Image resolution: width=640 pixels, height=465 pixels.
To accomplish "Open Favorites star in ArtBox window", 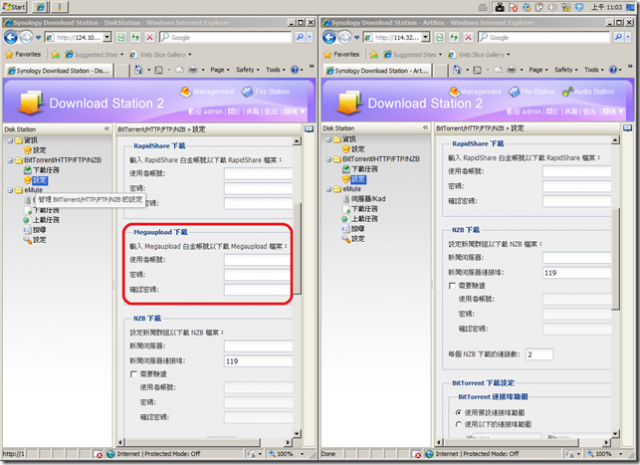I will [x=327, y=54].
